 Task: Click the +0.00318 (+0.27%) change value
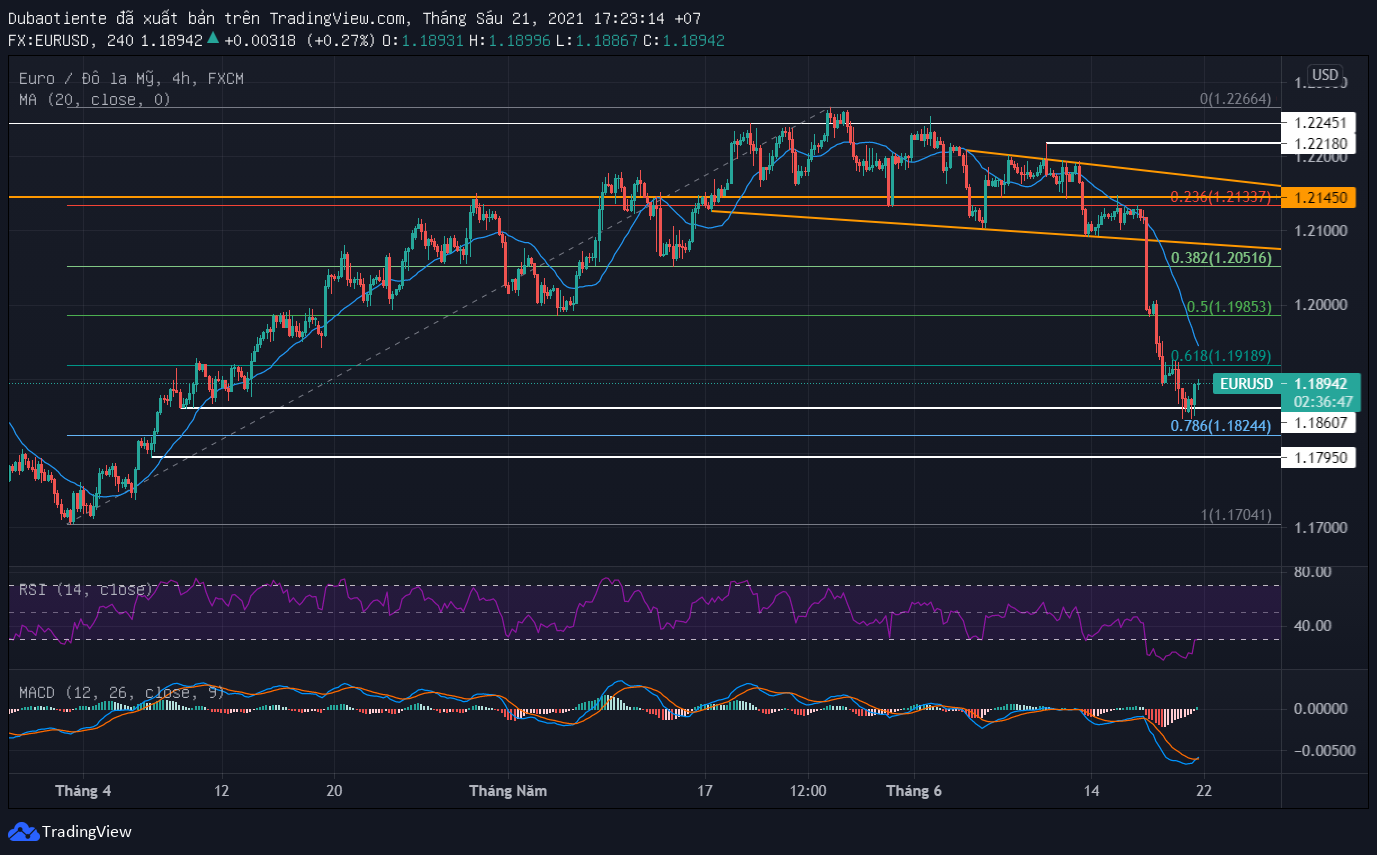(x=300, y=40)
